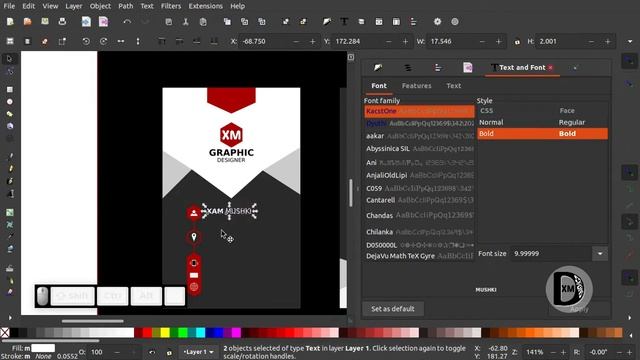Select the Font tab
Screen dimensions: 640x360
pos(379,86)
